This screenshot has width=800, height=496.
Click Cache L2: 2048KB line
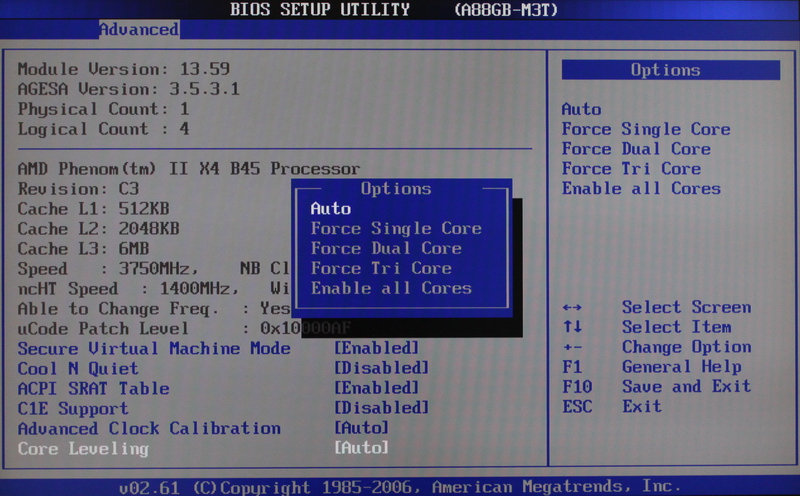tap(98, 229)
